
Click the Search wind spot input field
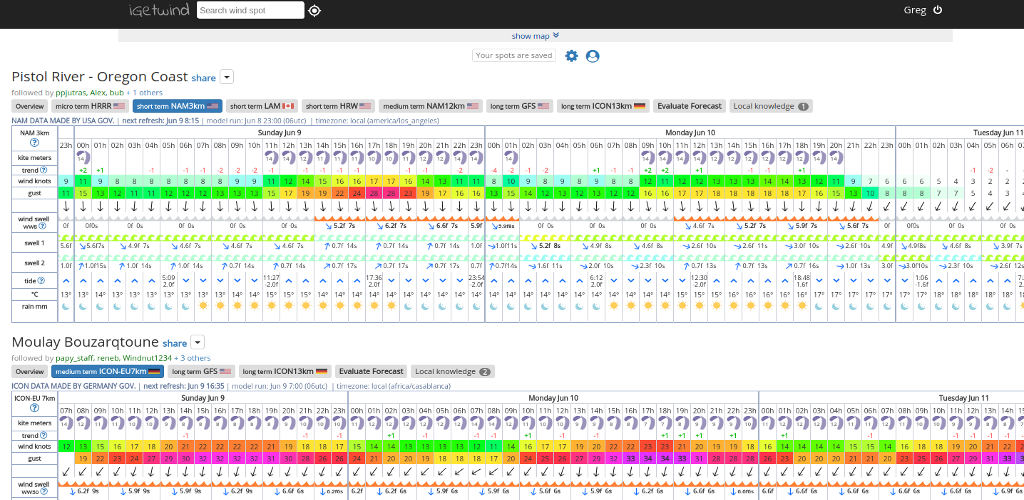click(250, 10)
